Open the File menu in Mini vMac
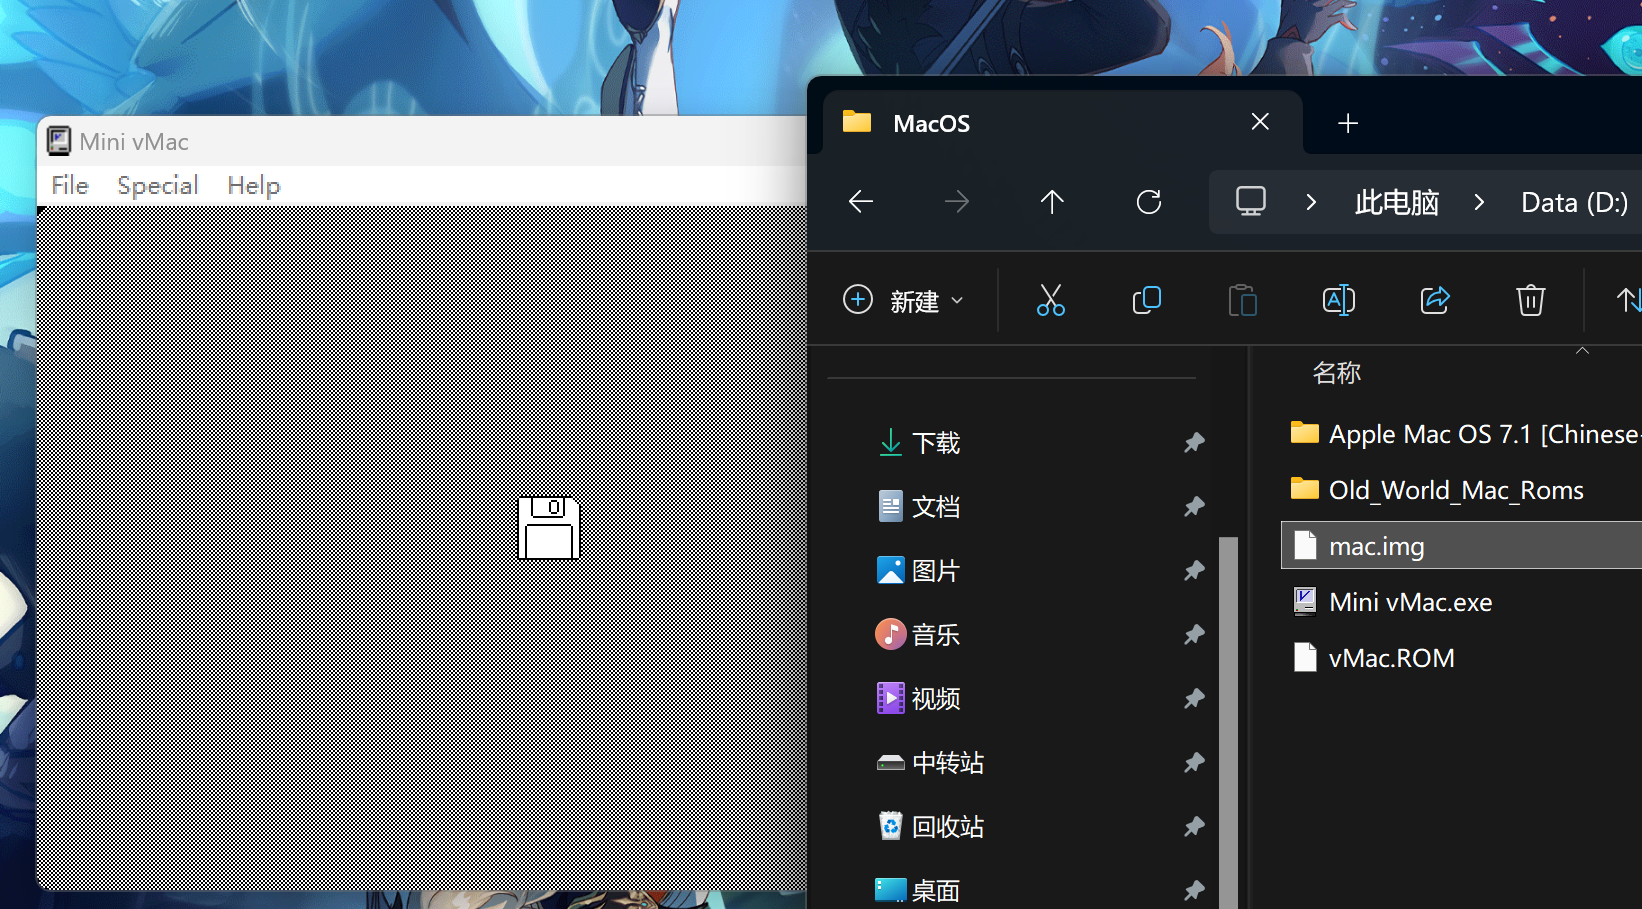Viewport: 1642px width, 909px height. [70, 186]
